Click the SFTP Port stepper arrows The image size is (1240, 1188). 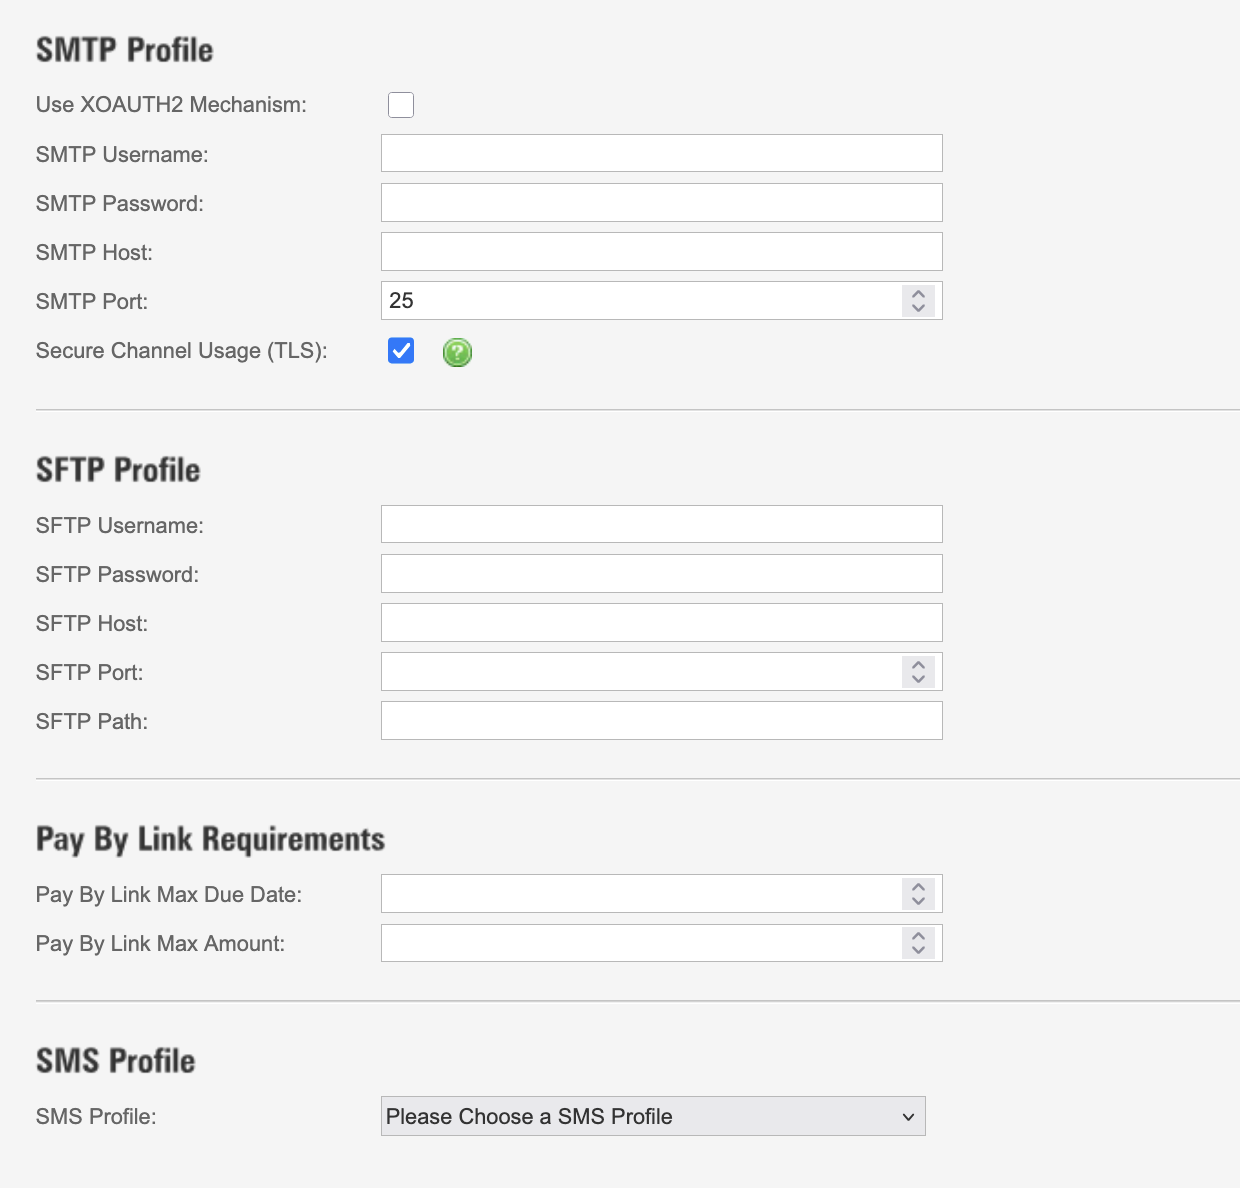pos(918,672)
